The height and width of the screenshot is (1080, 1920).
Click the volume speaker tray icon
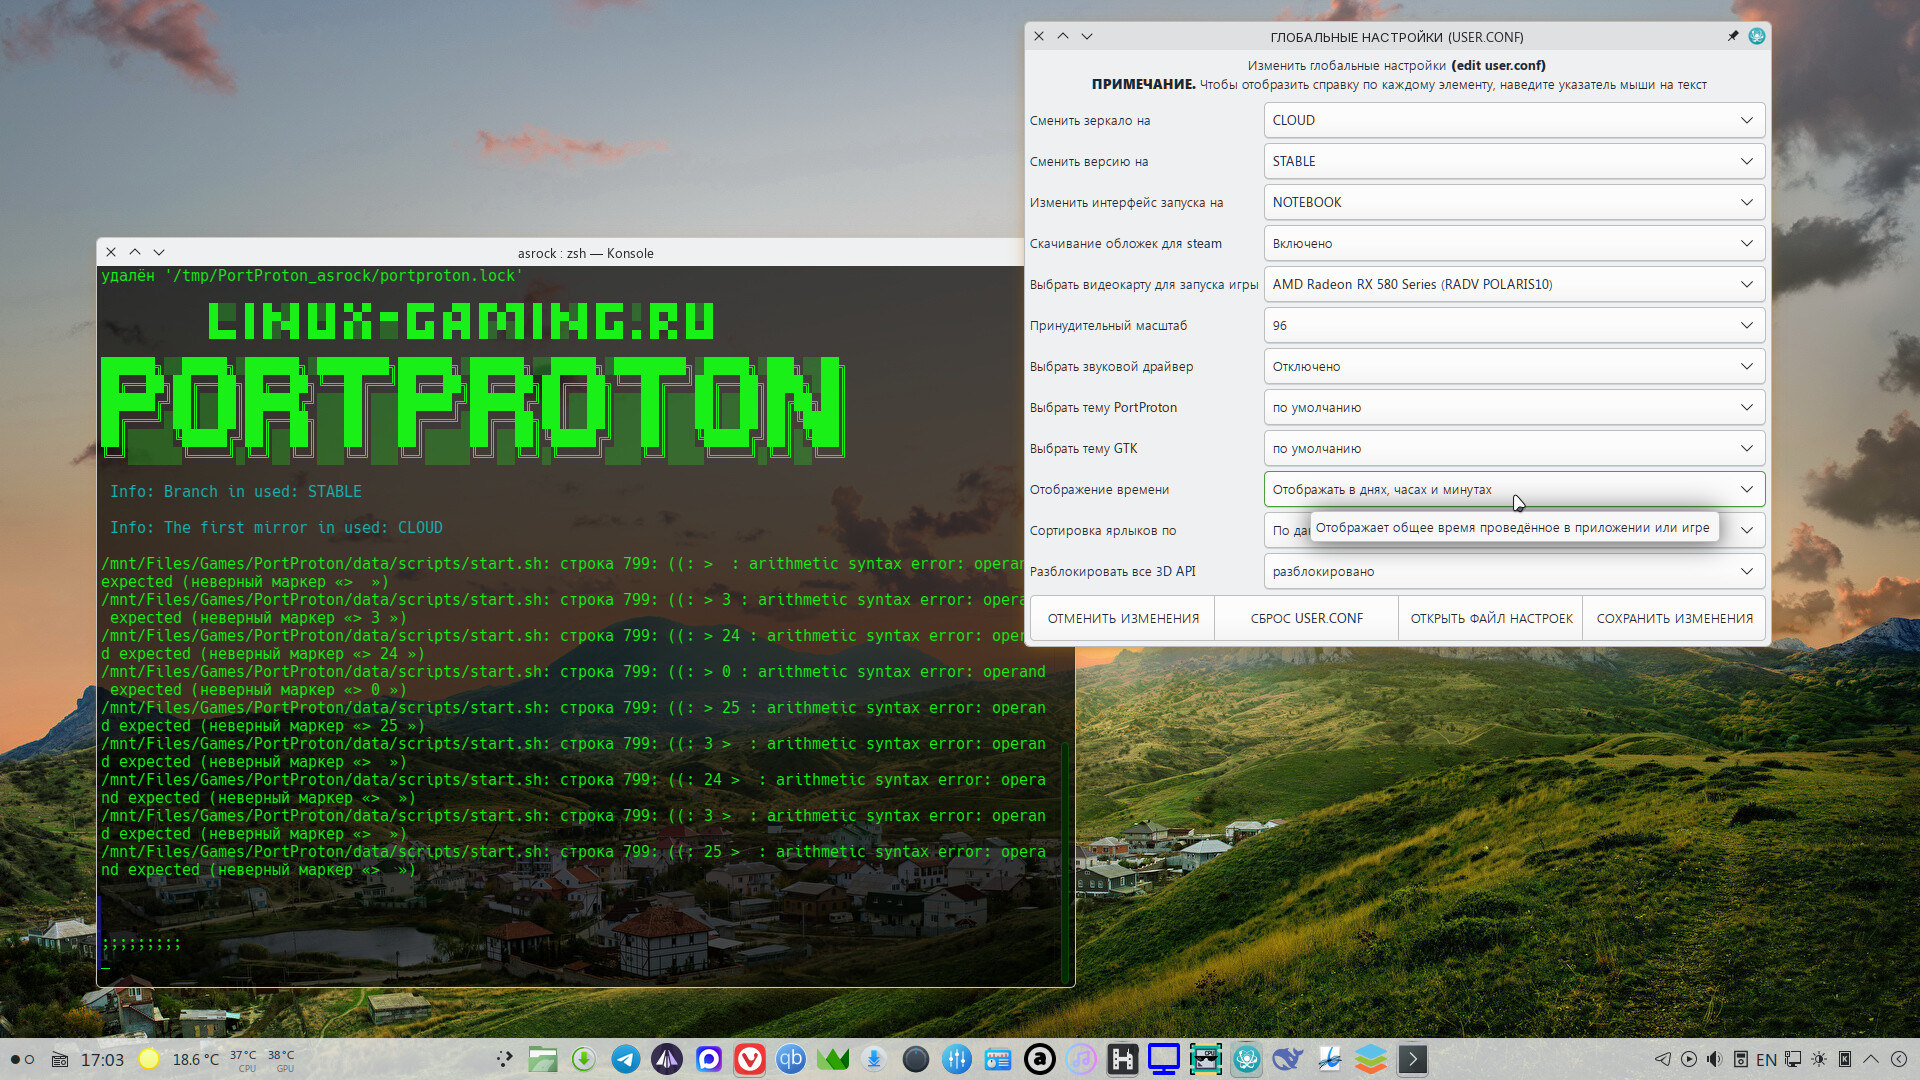[1714, 1059]
